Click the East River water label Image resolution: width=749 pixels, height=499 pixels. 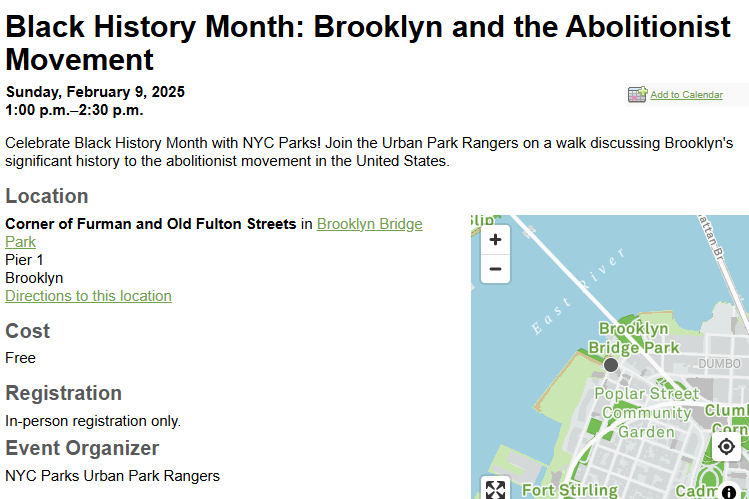point(579,291)
